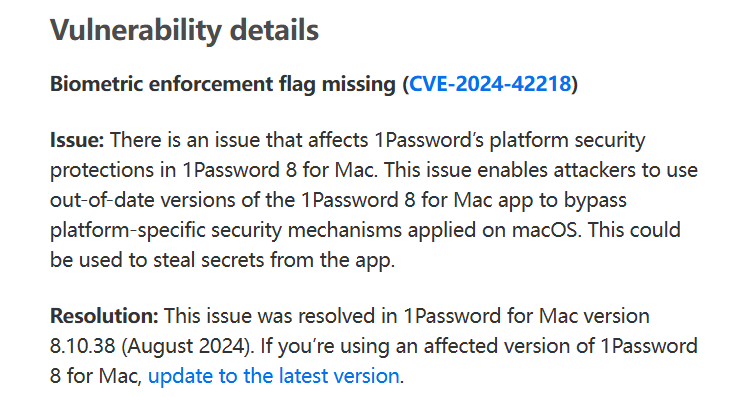Click the bold 'Issue:' label
Screen dimensions: 753x397
tap(77, 140)
